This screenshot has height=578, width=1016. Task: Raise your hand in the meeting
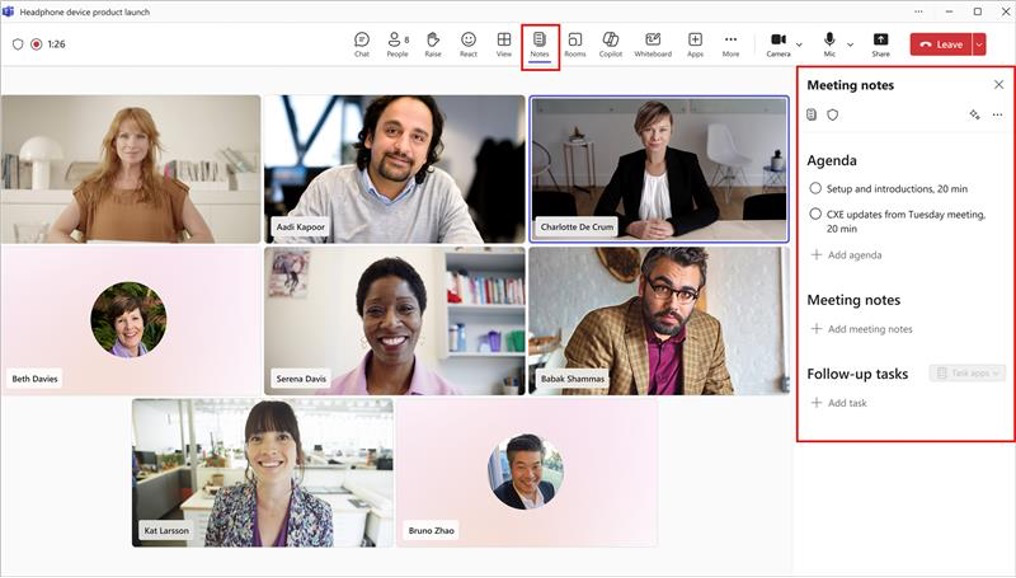click(x=433, y=44)
